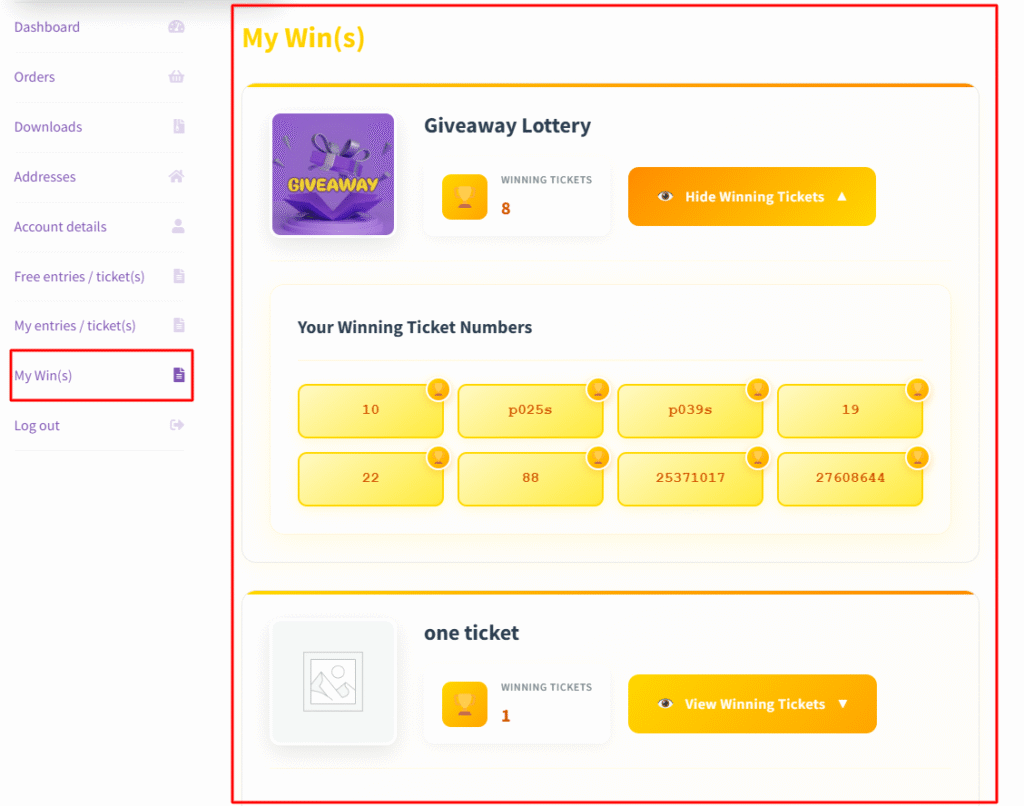Toggle eye icon on View Winning Tickets
The image size is (1024, 806).
click(x=665, y=704)
